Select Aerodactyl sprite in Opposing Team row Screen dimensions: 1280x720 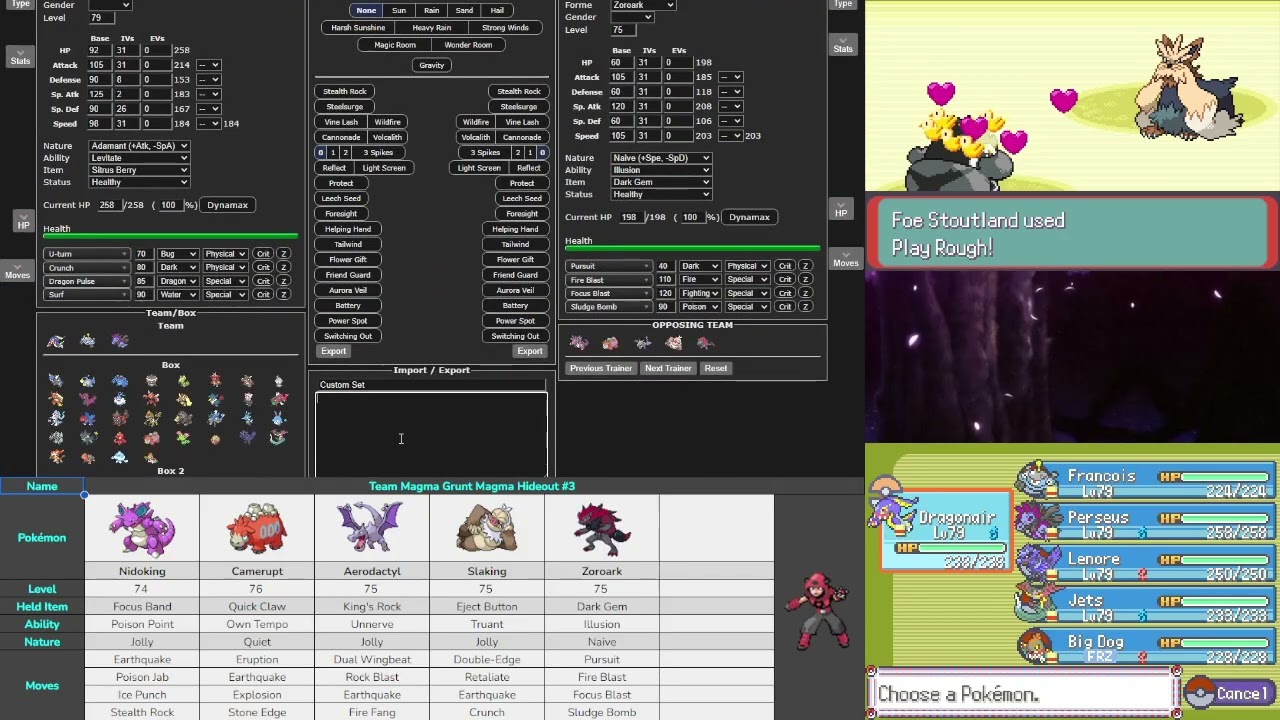point(642,343)
